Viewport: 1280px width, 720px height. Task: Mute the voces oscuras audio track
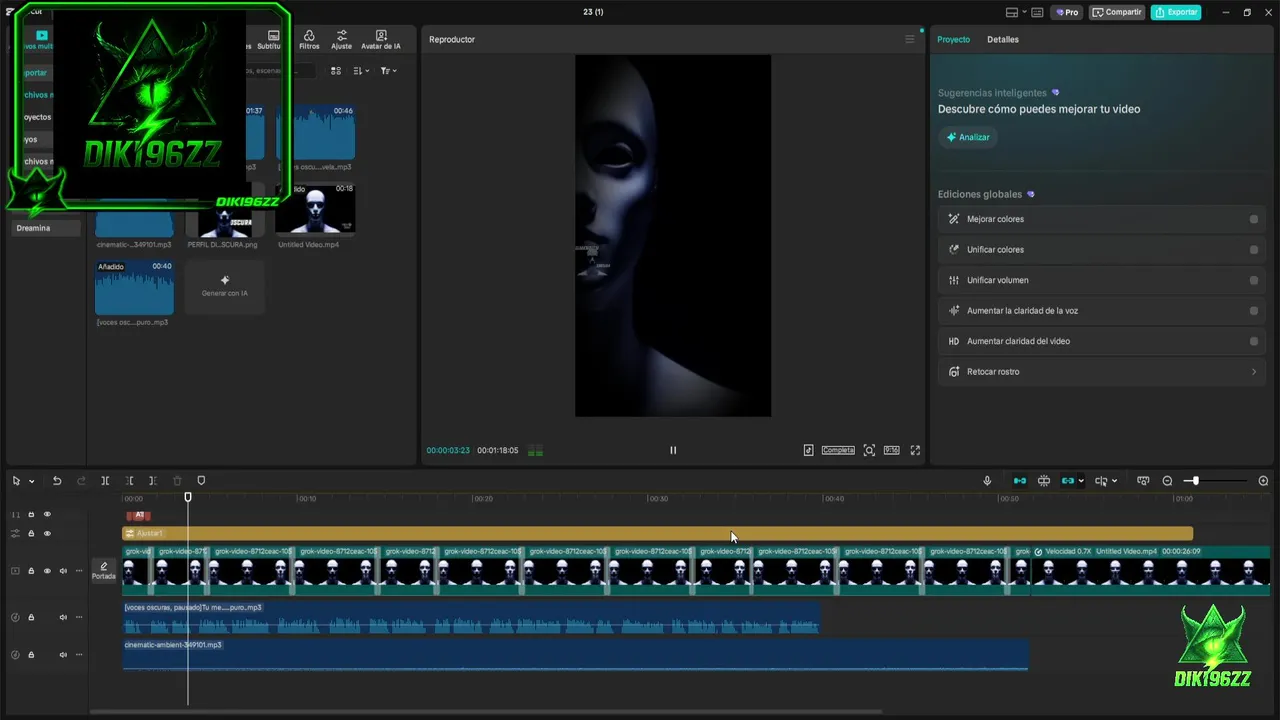click(63, 617)
